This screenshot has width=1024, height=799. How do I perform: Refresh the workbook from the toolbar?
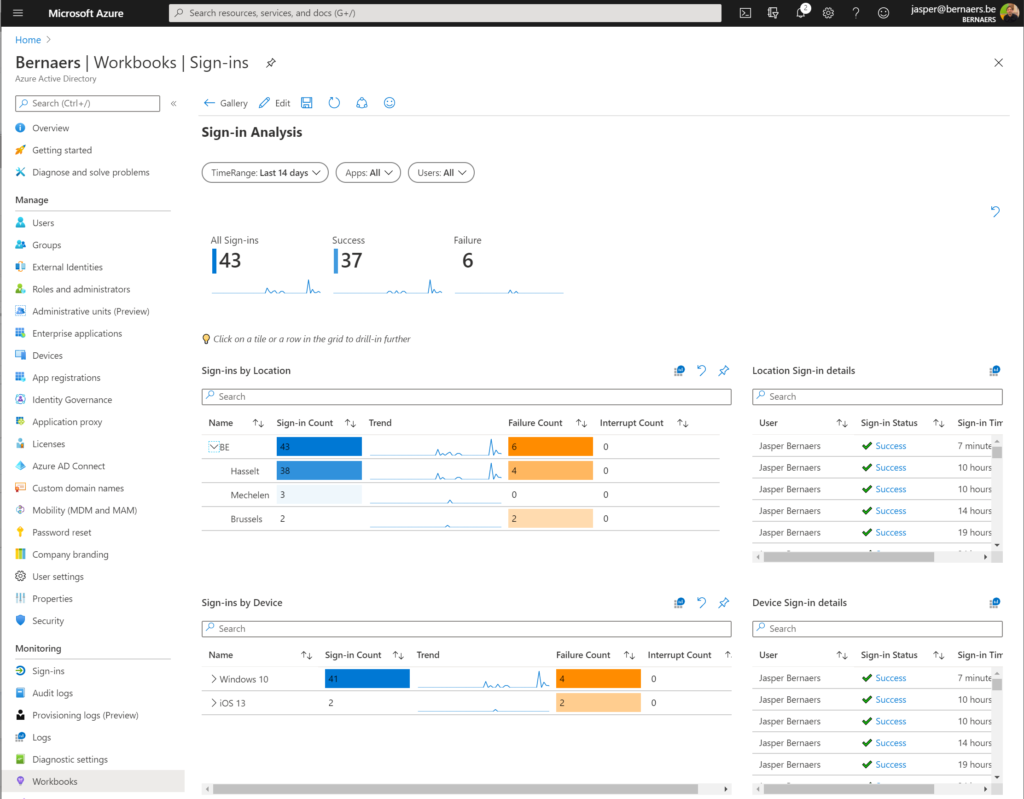[x=334, y=103]
